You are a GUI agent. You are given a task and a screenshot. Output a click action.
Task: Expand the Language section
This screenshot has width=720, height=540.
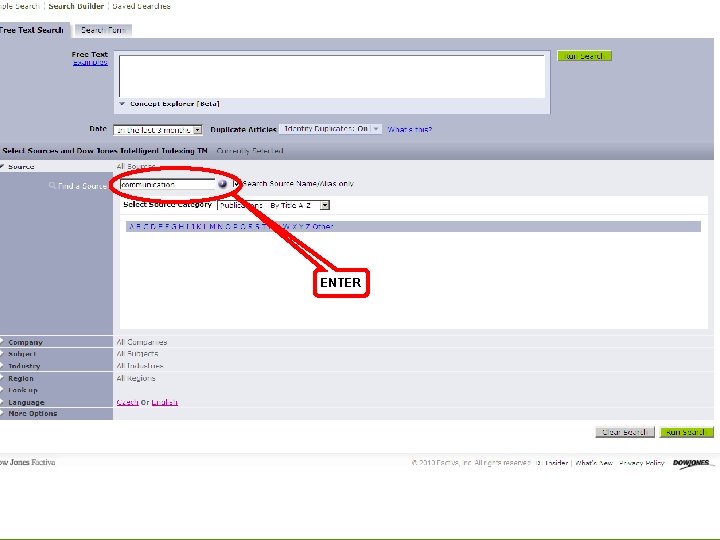(x=2, y=402)
